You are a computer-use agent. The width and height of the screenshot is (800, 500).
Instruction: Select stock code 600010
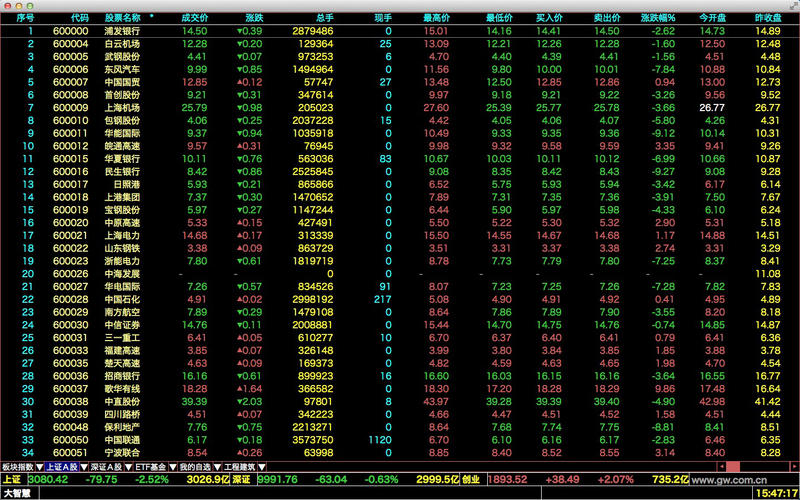(x=70, y=120)
